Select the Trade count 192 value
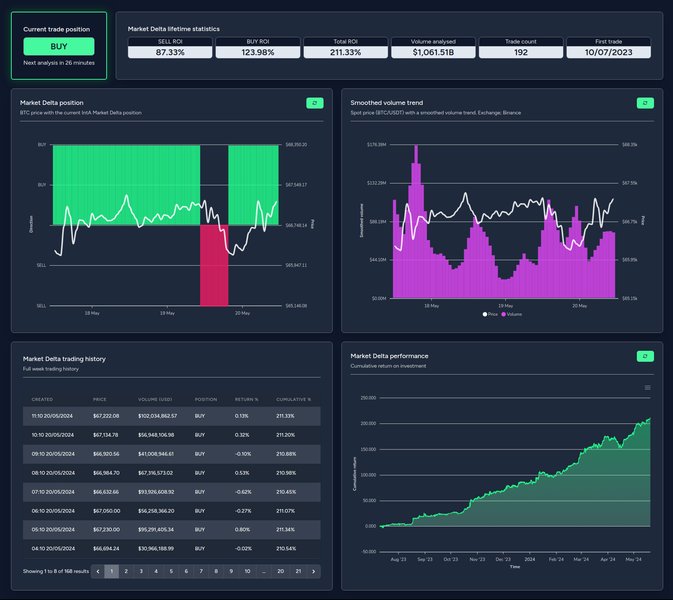Screen dimensions: 673x600 [521, 52]
